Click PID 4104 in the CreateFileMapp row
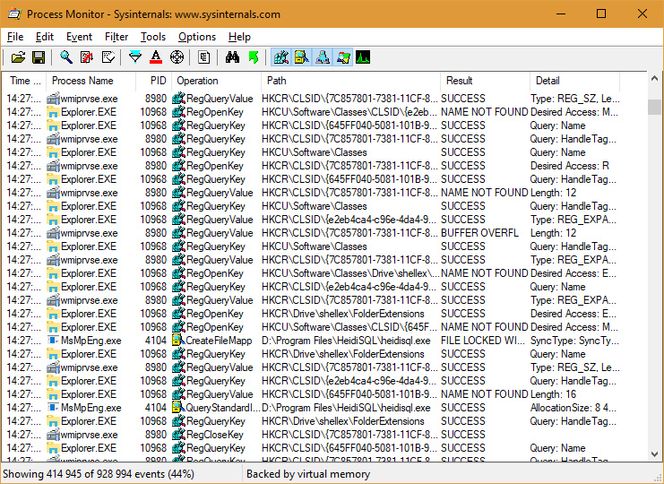Screen dimensions: 664x484 pos(155,340)
